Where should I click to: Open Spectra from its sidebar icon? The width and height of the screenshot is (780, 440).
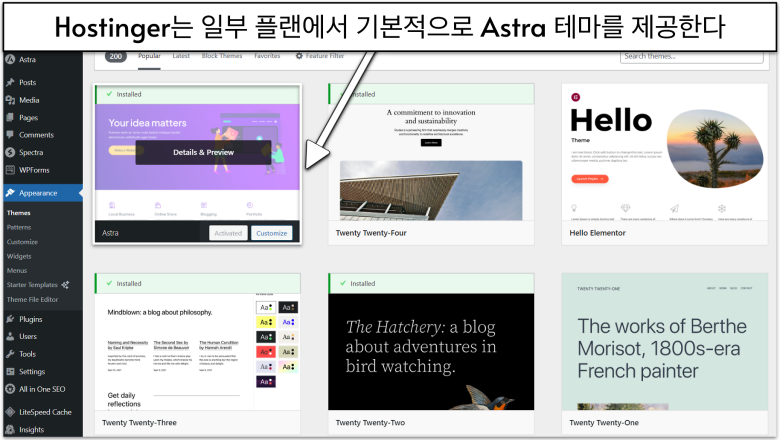coord(9,153)
